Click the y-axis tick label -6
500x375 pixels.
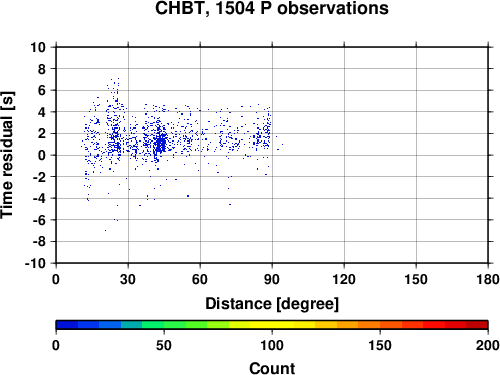click(x=39, y=220)
